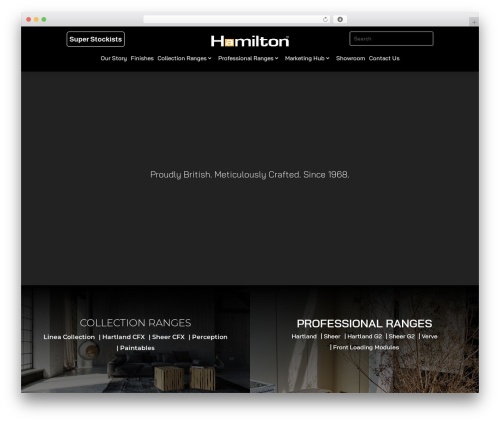Screen dimensions: 500x423
Task: Open the Front Loading Modules link
Action: (x=366, y=347)
